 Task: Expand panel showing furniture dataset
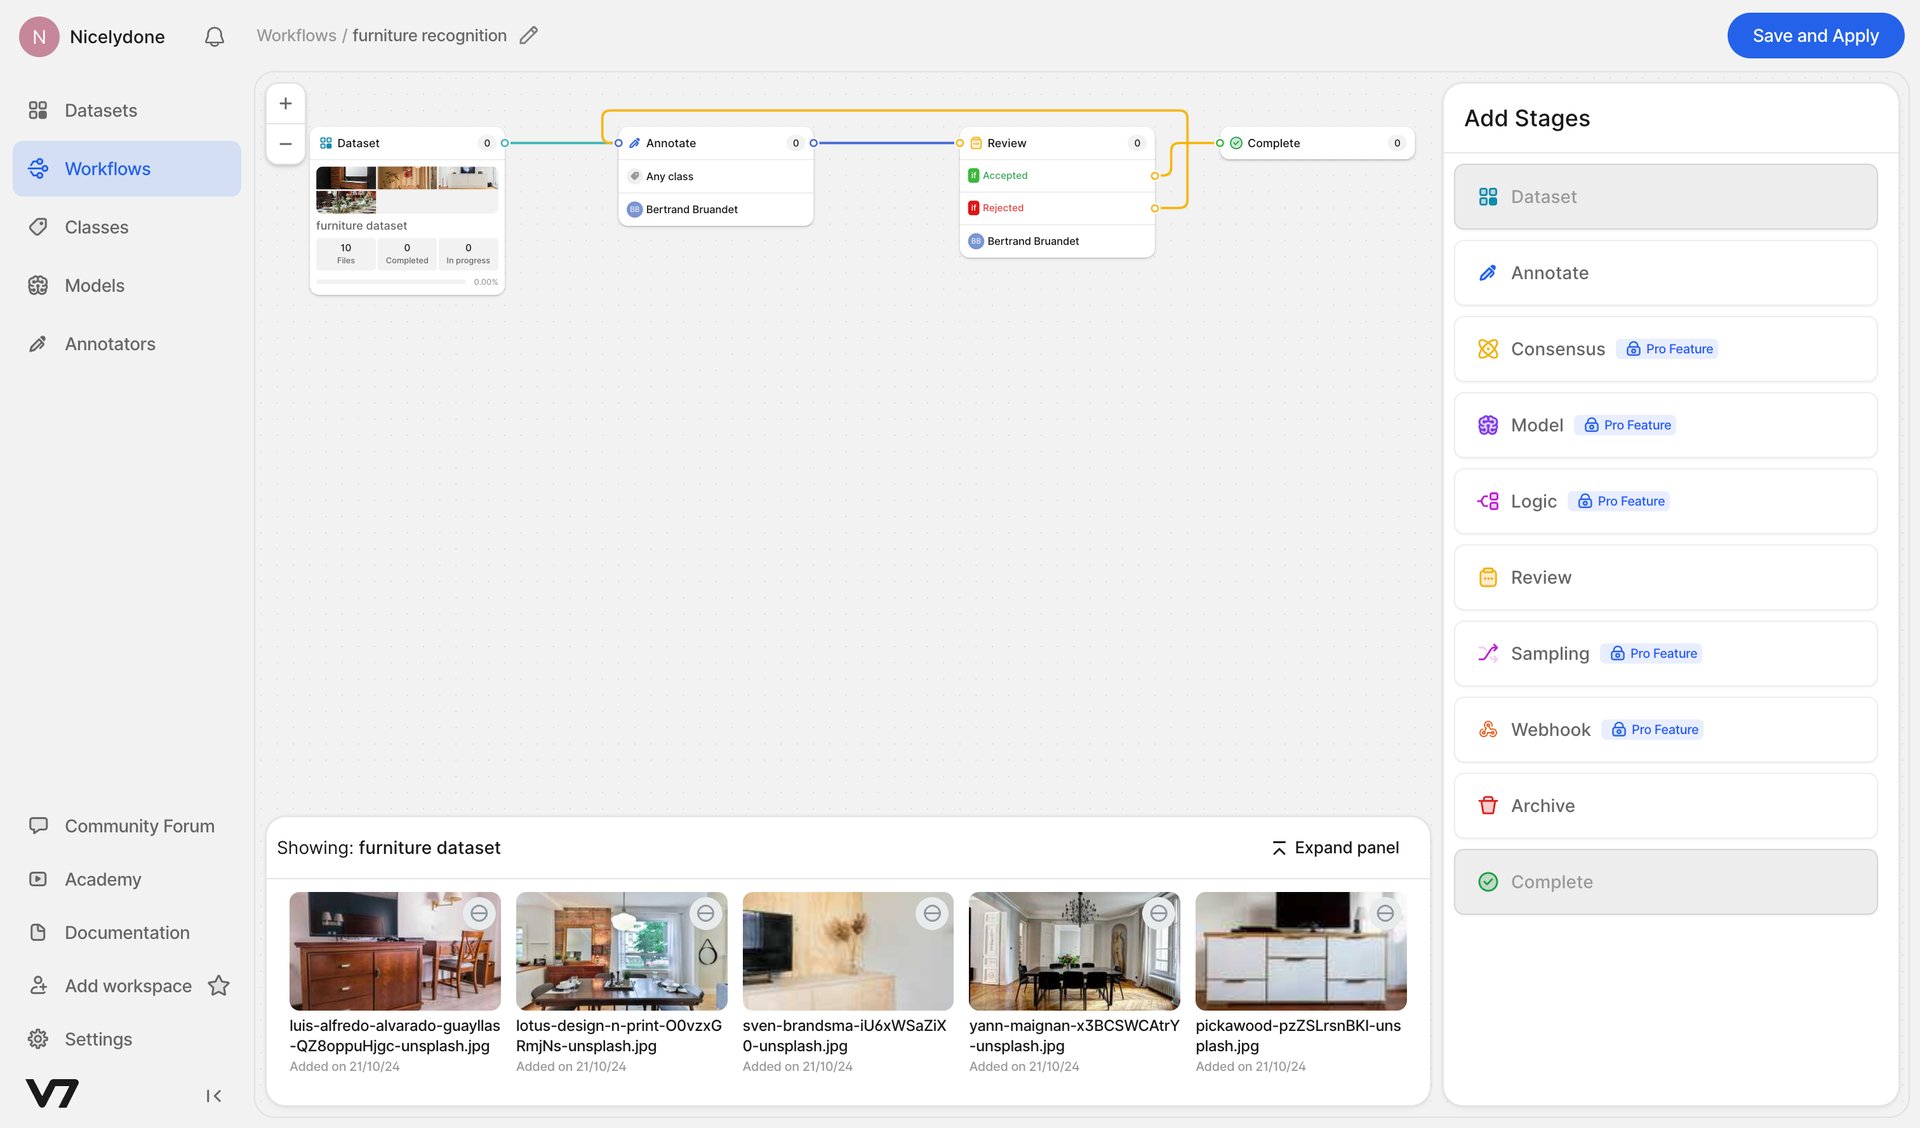(1335, 847)
